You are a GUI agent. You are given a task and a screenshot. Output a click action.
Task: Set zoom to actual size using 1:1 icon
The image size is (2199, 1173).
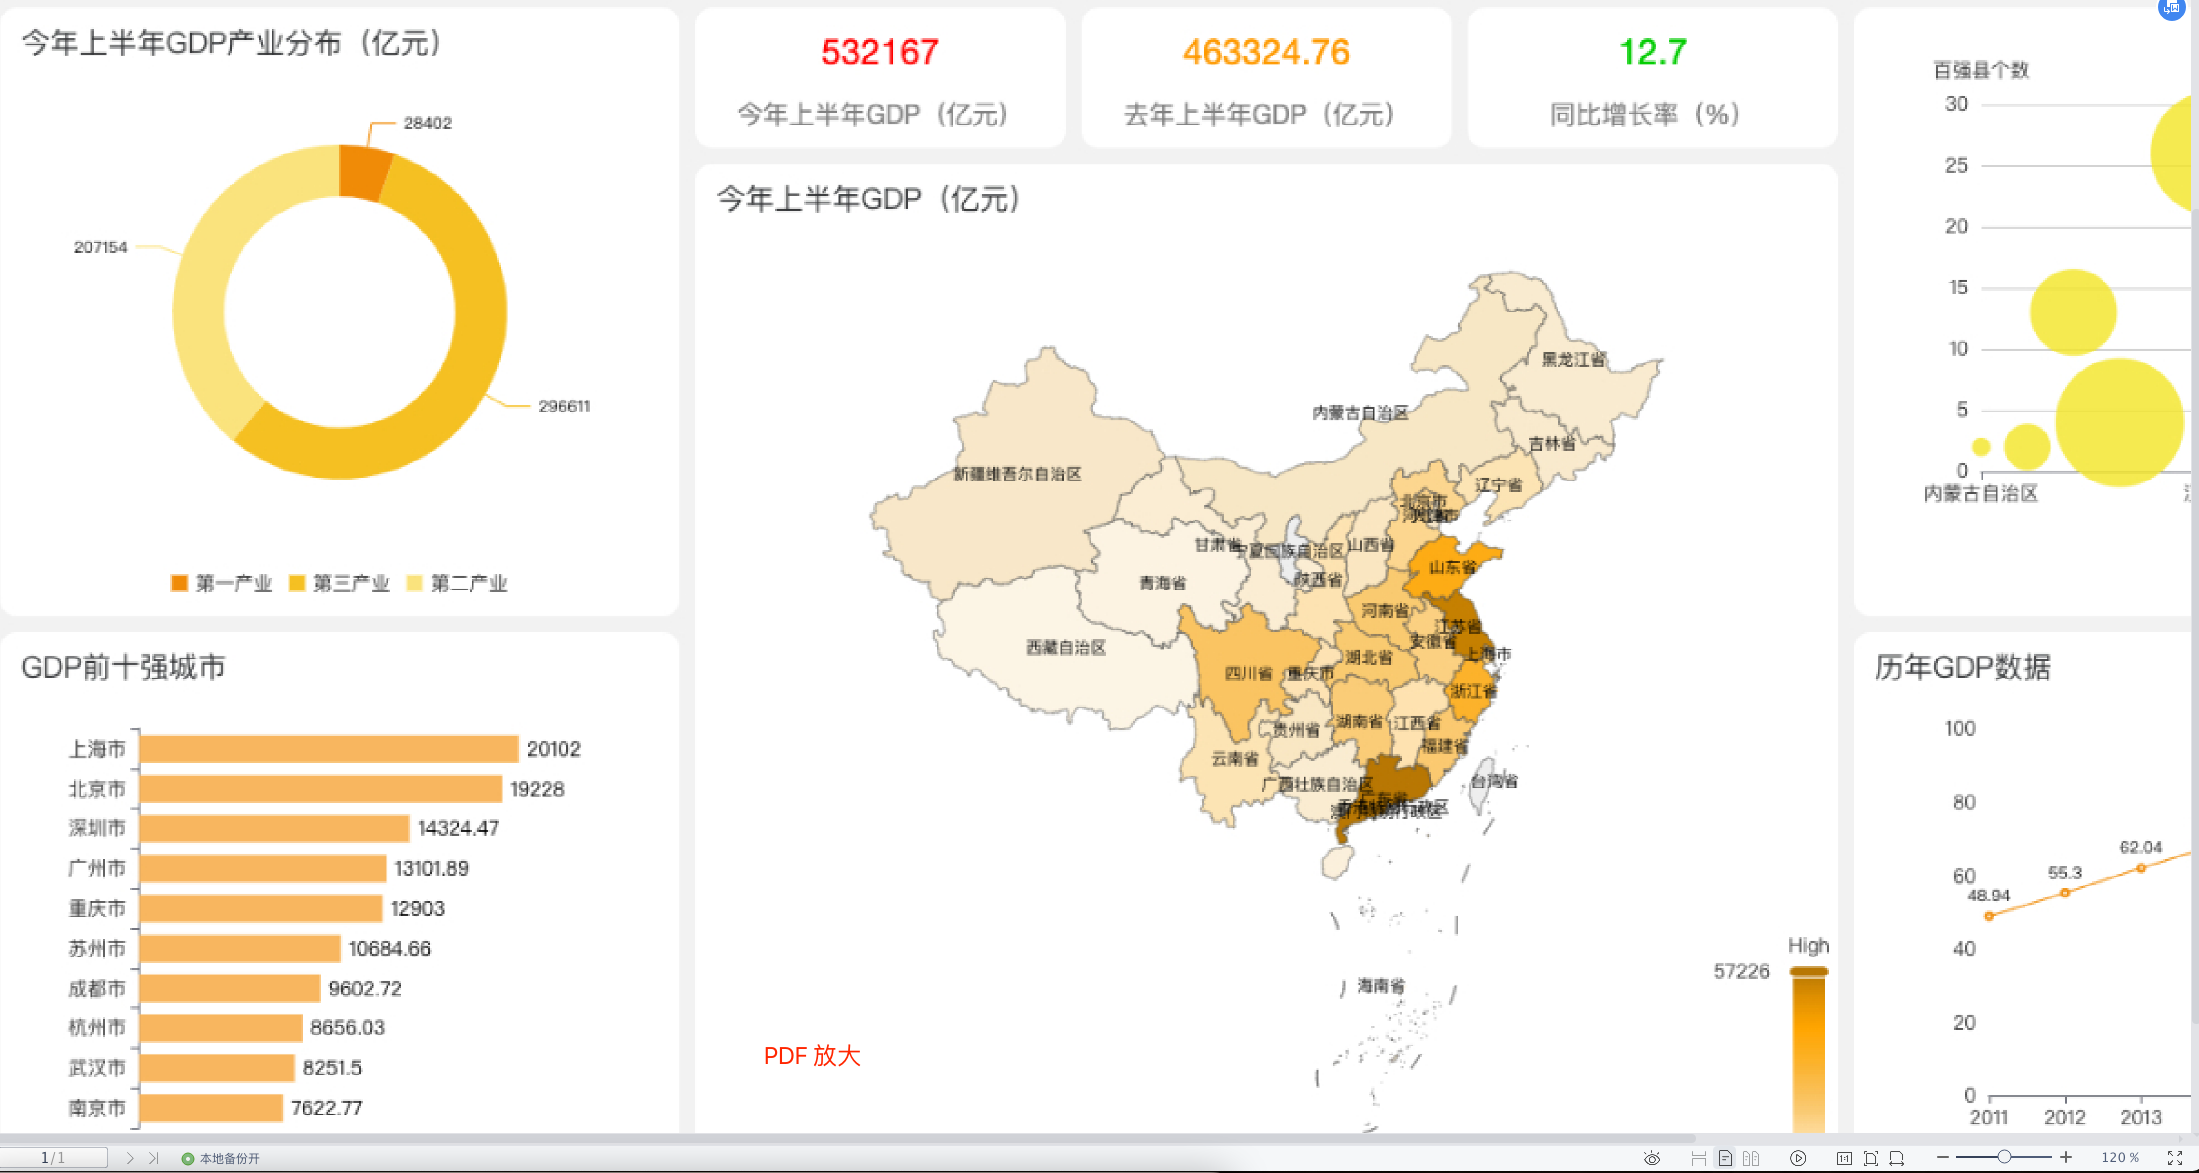coord(1845,1157)
